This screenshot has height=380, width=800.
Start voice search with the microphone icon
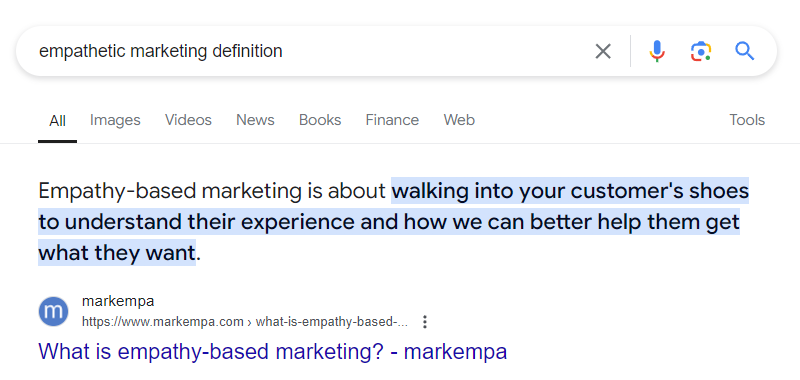(657, 51)
